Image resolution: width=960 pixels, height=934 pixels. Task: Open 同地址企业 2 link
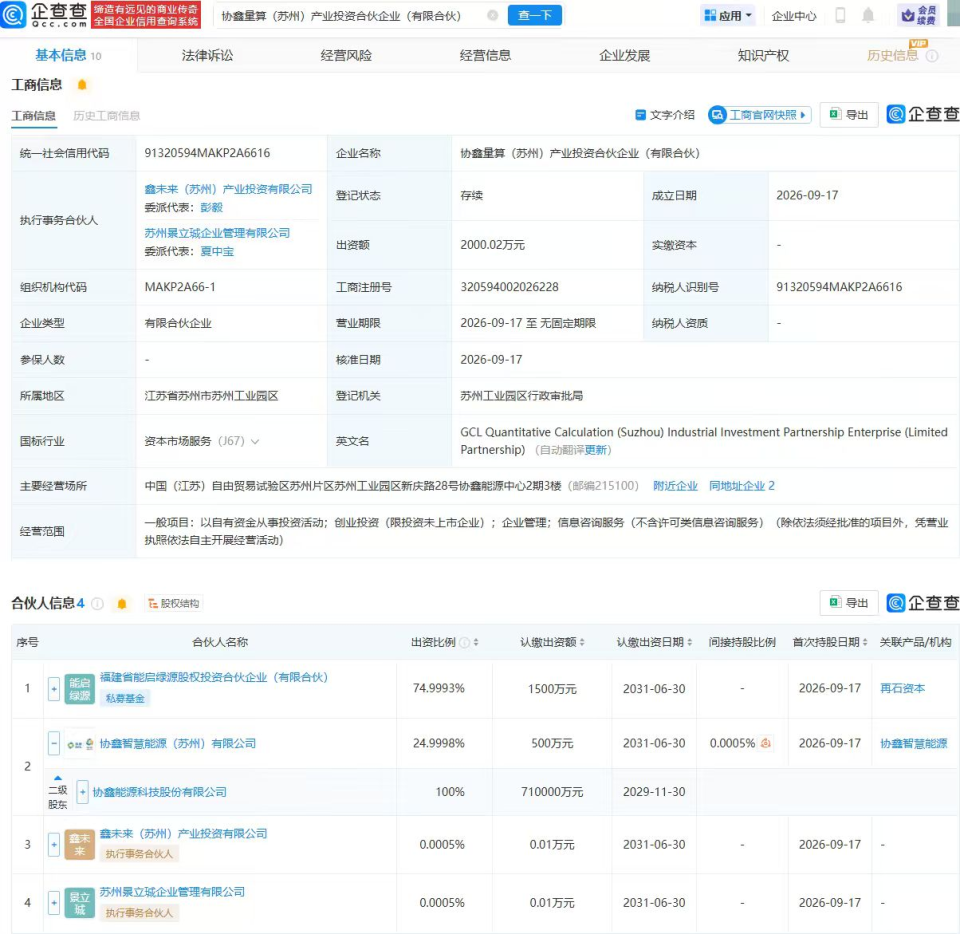pos(742,486)
